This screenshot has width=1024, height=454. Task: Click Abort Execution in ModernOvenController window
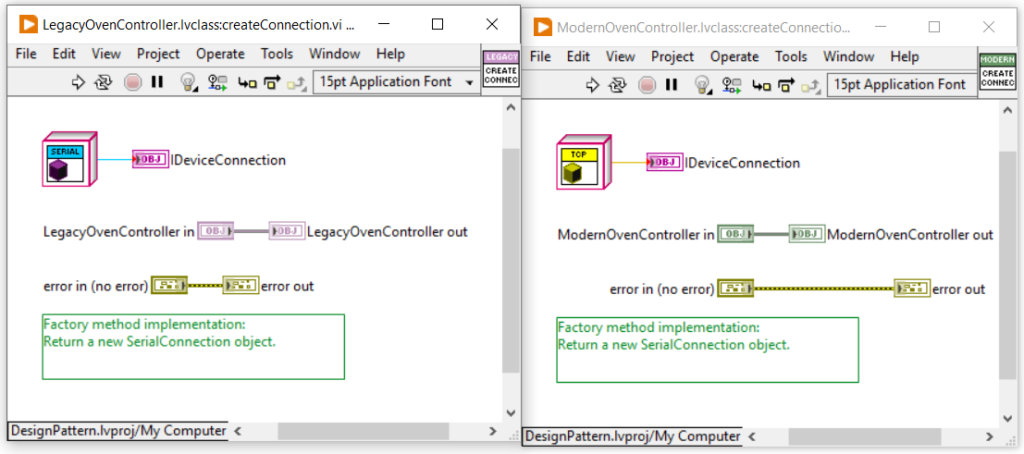[x=647, y=85]
